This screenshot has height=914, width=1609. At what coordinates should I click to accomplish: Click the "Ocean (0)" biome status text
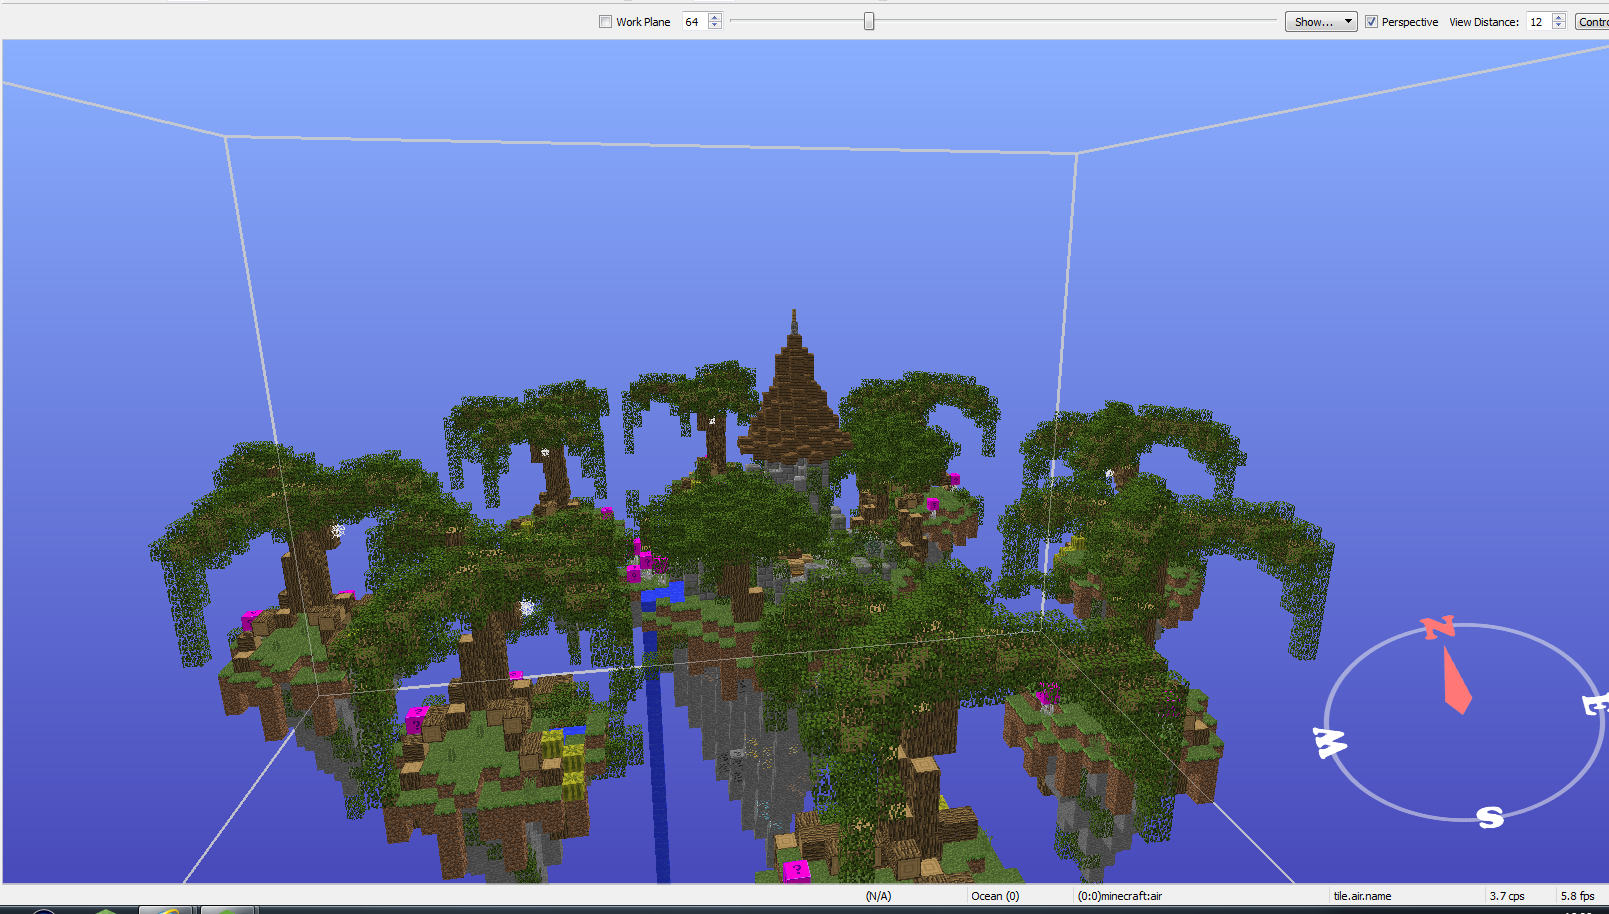coord(995,896)
